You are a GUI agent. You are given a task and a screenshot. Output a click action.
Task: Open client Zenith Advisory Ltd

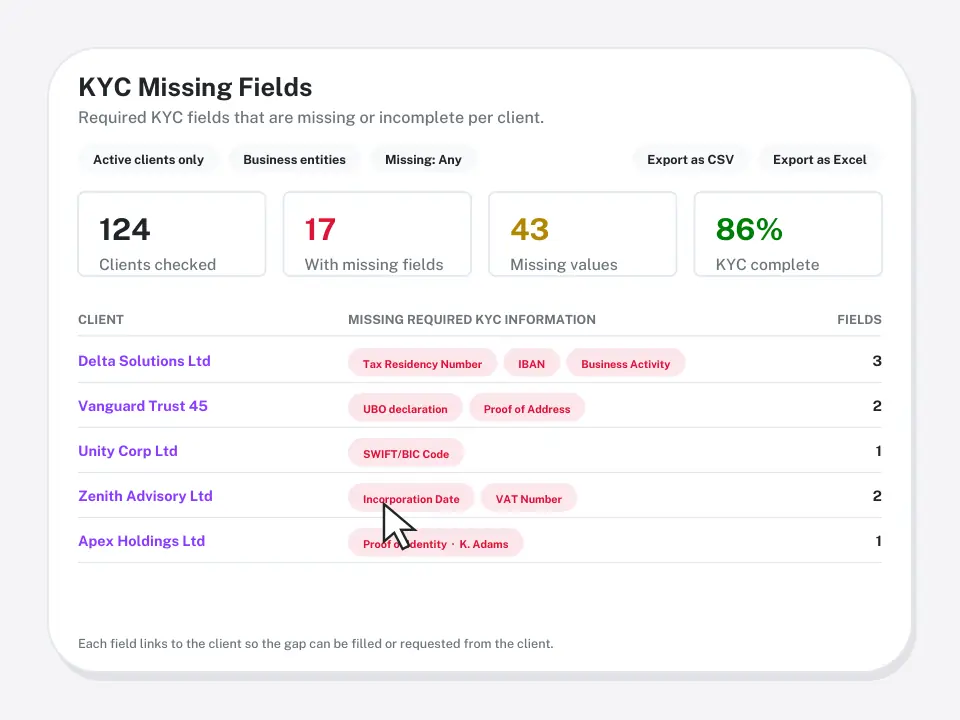[145, 496]
